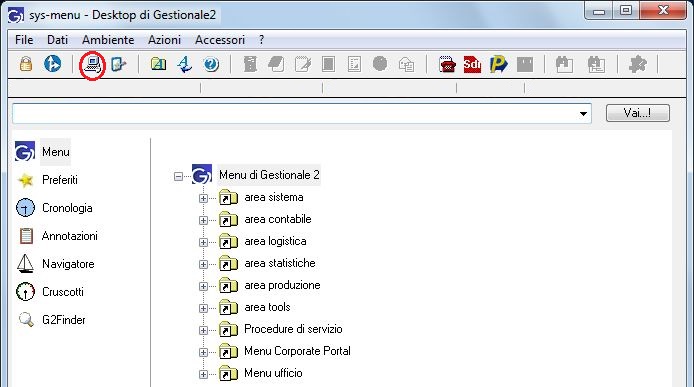Click the padlock icon in the toolbar
The image size is (694, 387).
tap(26, 64)
